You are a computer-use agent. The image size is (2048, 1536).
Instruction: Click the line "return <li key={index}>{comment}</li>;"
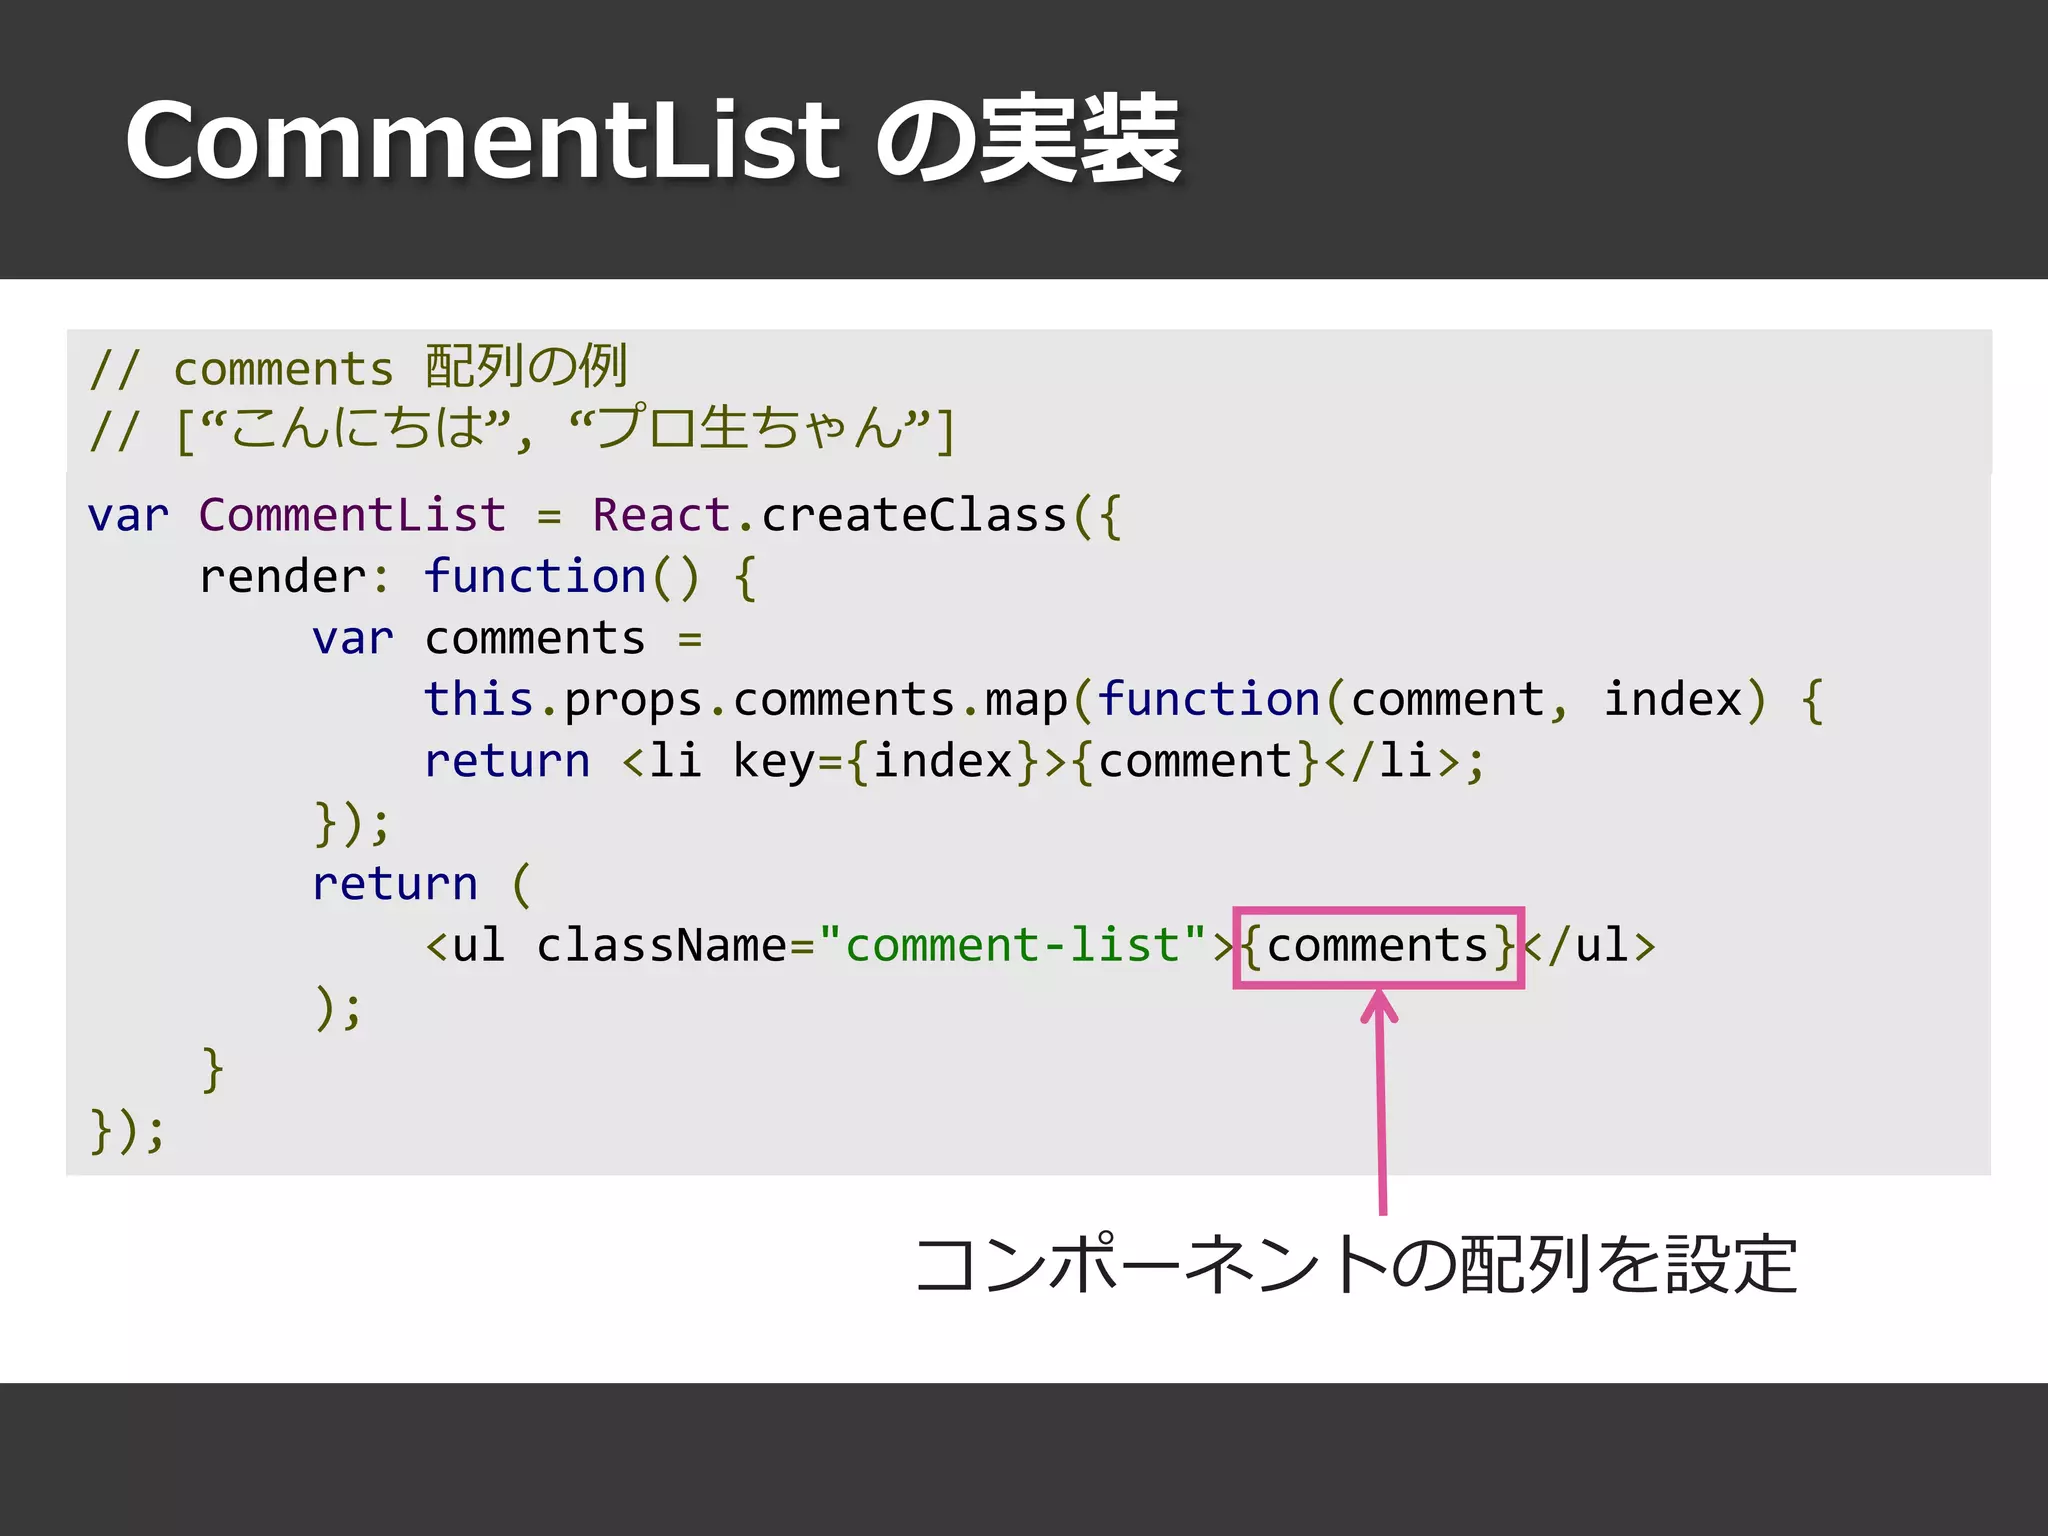tap(955, 762)
